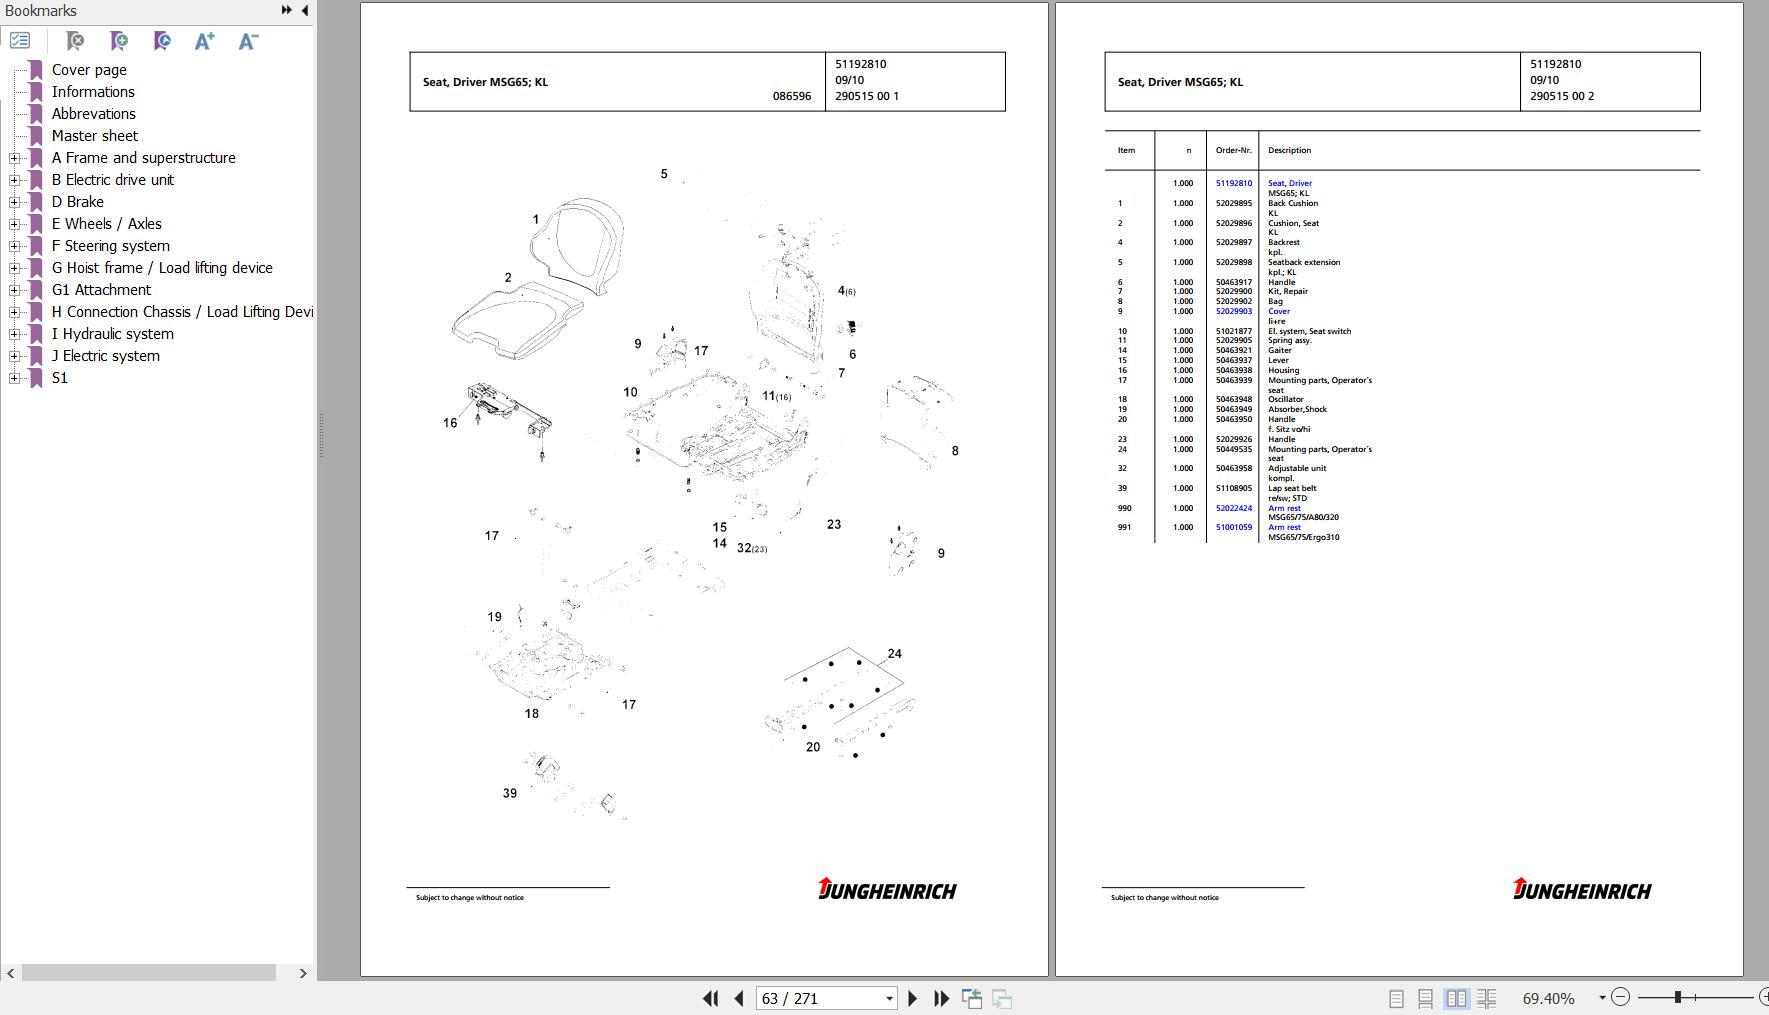
Task: Click the Lap seat belt description text
Action: [x=1292, y=488]
